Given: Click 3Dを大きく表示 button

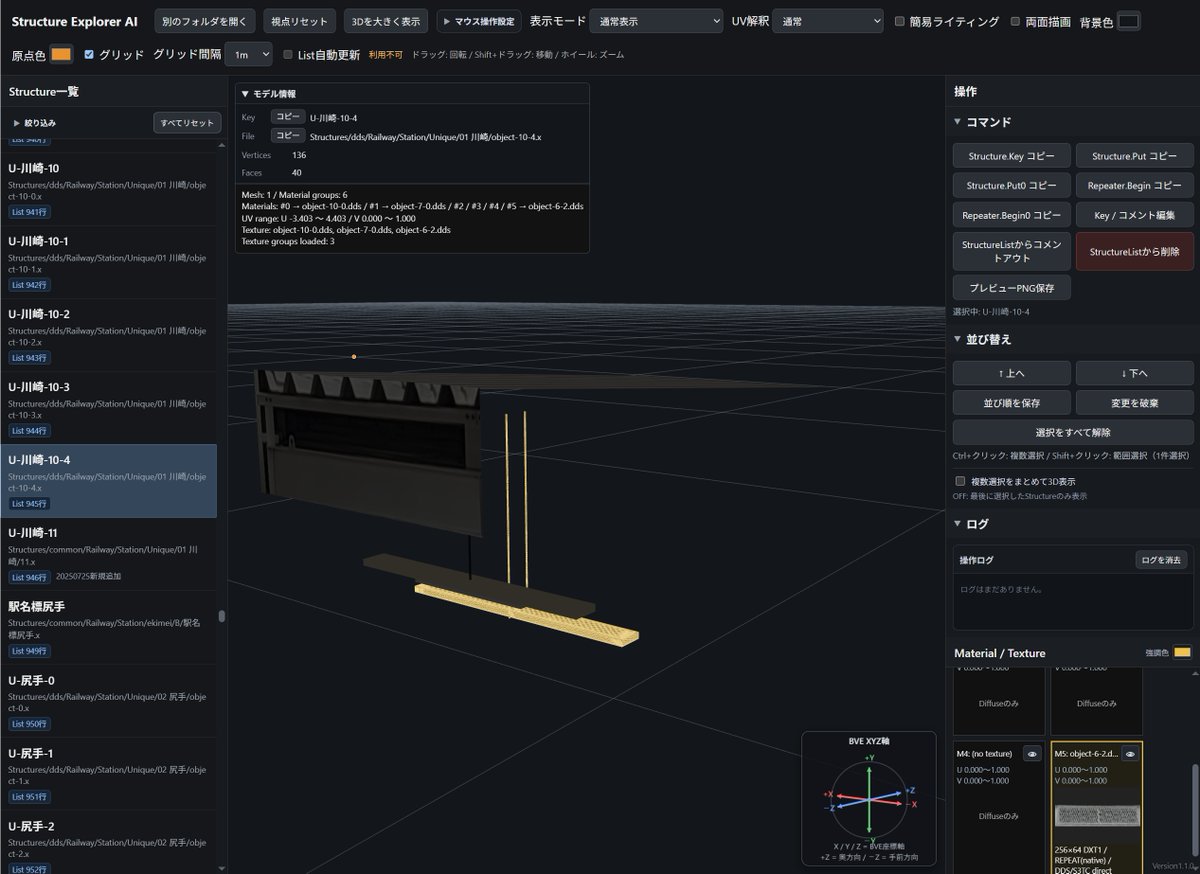Looking at the screenshot, I should 386,21.
